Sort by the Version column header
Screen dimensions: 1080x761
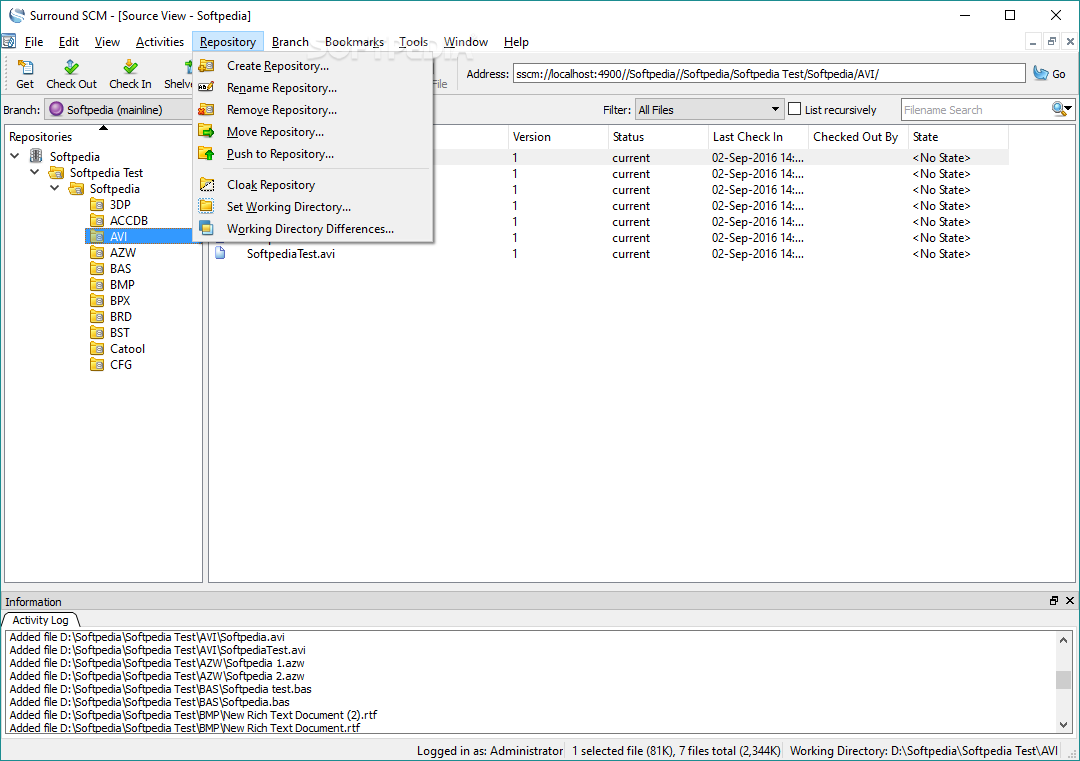click(x=558, y=136)
